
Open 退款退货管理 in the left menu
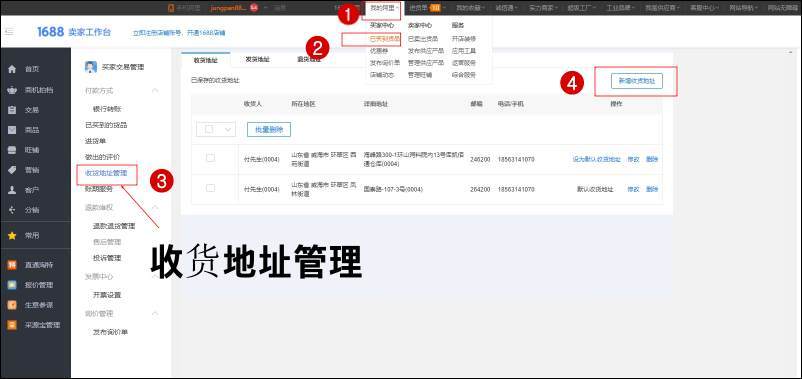(x=114, y=226)
